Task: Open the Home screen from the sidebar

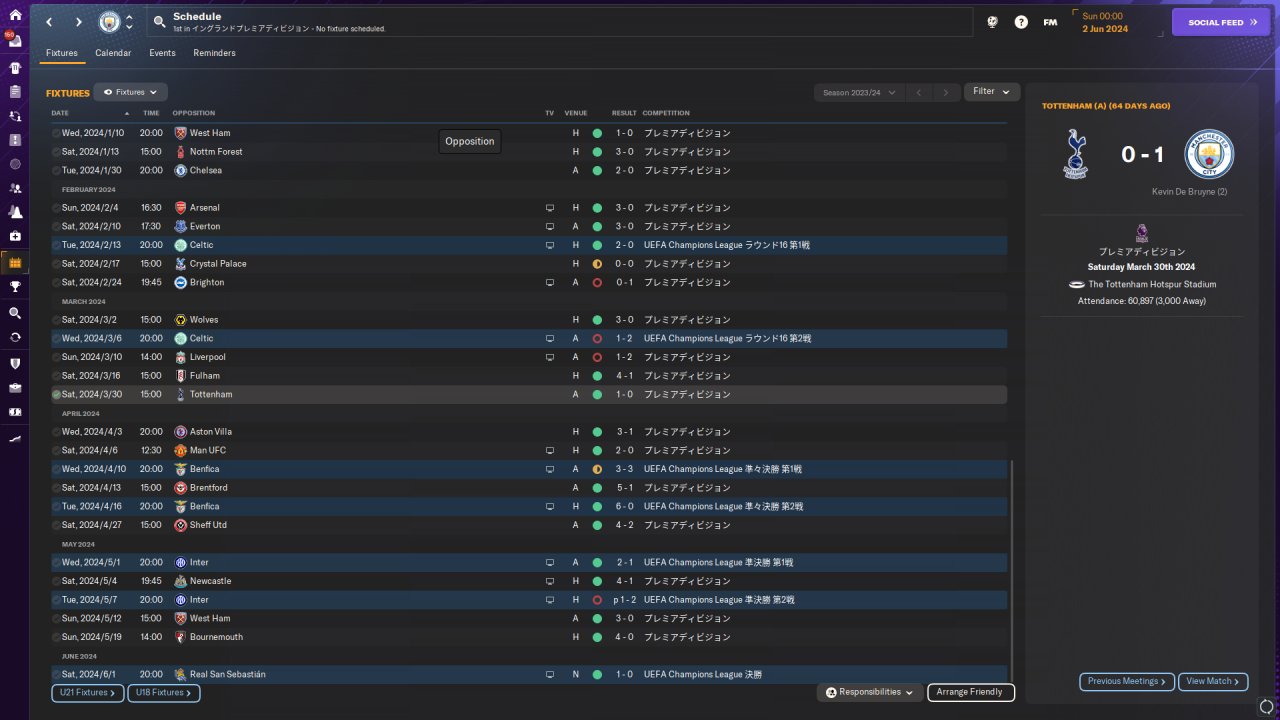Action: point(15,15)
